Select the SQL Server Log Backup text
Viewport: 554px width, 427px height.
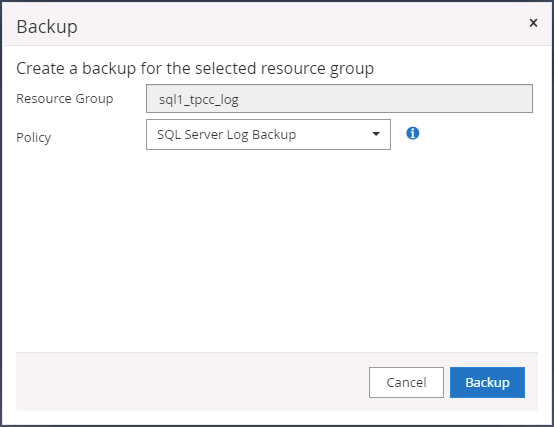pos(226,135)
